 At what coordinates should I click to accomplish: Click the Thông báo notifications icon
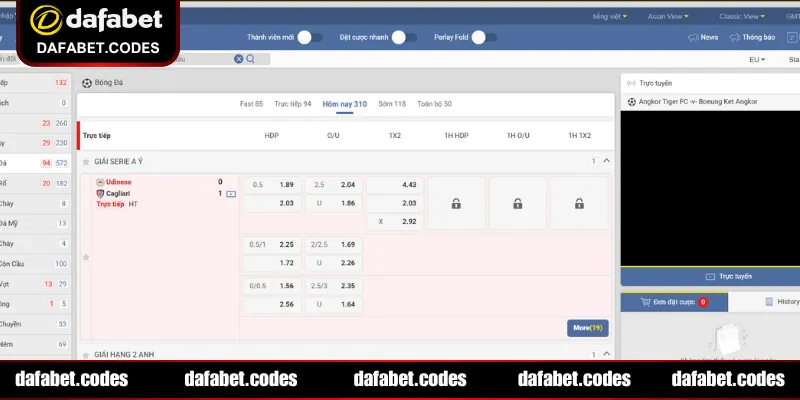click(x=735, y=37)
